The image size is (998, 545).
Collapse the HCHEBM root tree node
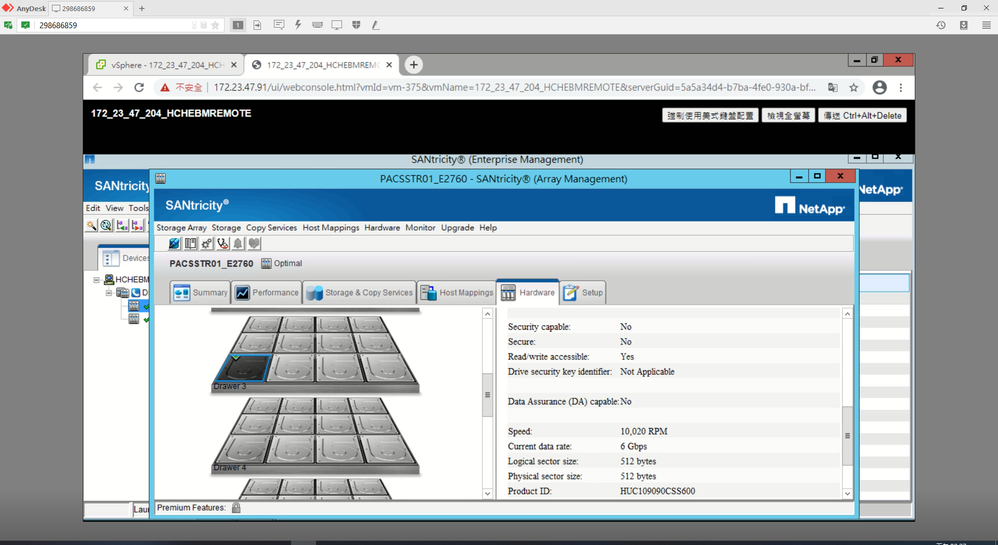coord(98,280)
